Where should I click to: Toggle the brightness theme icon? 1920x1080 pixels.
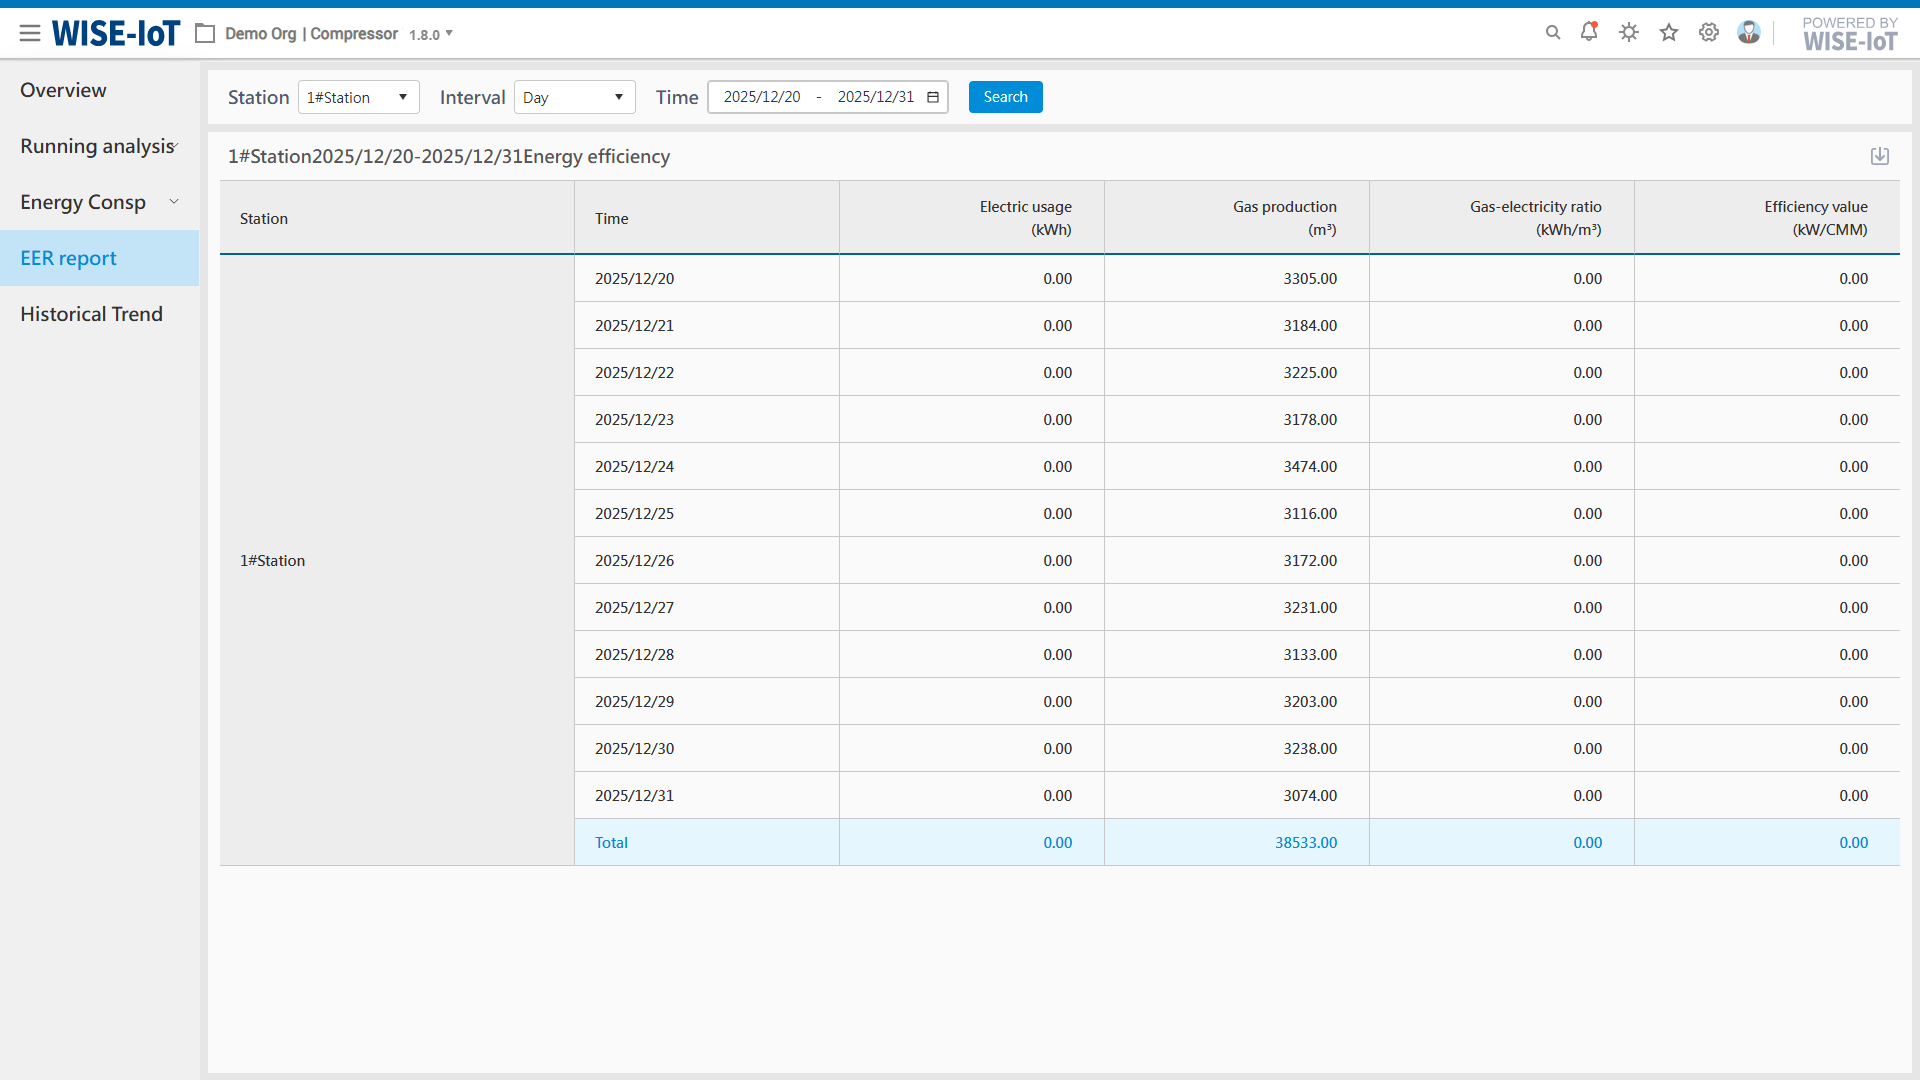(1629, 33)
